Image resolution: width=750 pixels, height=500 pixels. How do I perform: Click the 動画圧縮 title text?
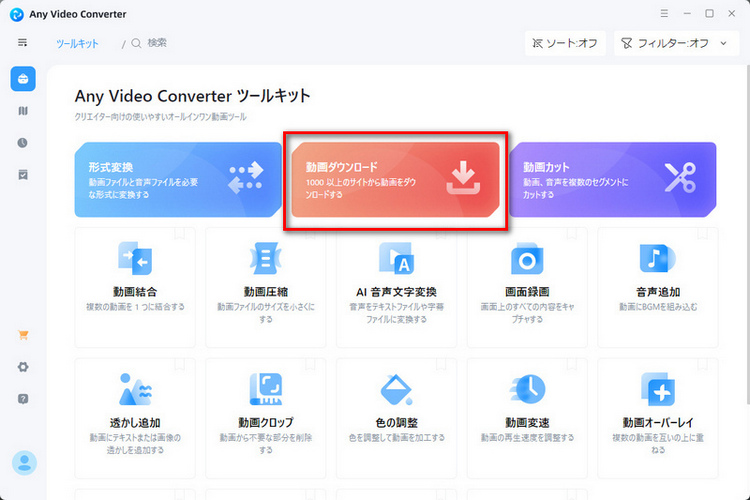click(x=265, y=292)
